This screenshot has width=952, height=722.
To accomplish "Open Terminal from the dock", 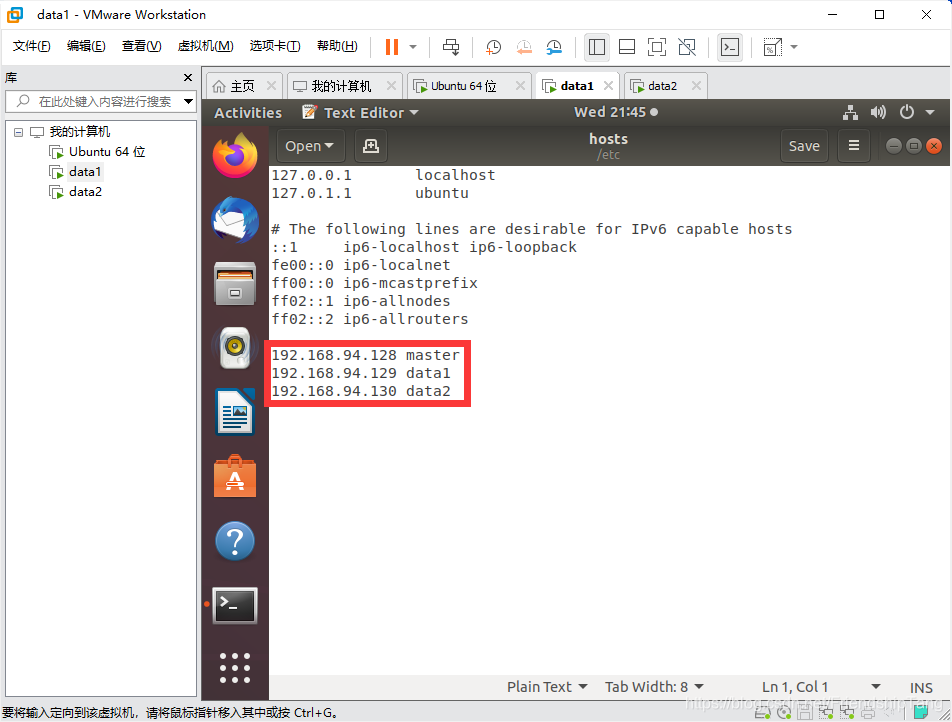I will (235, 605).
